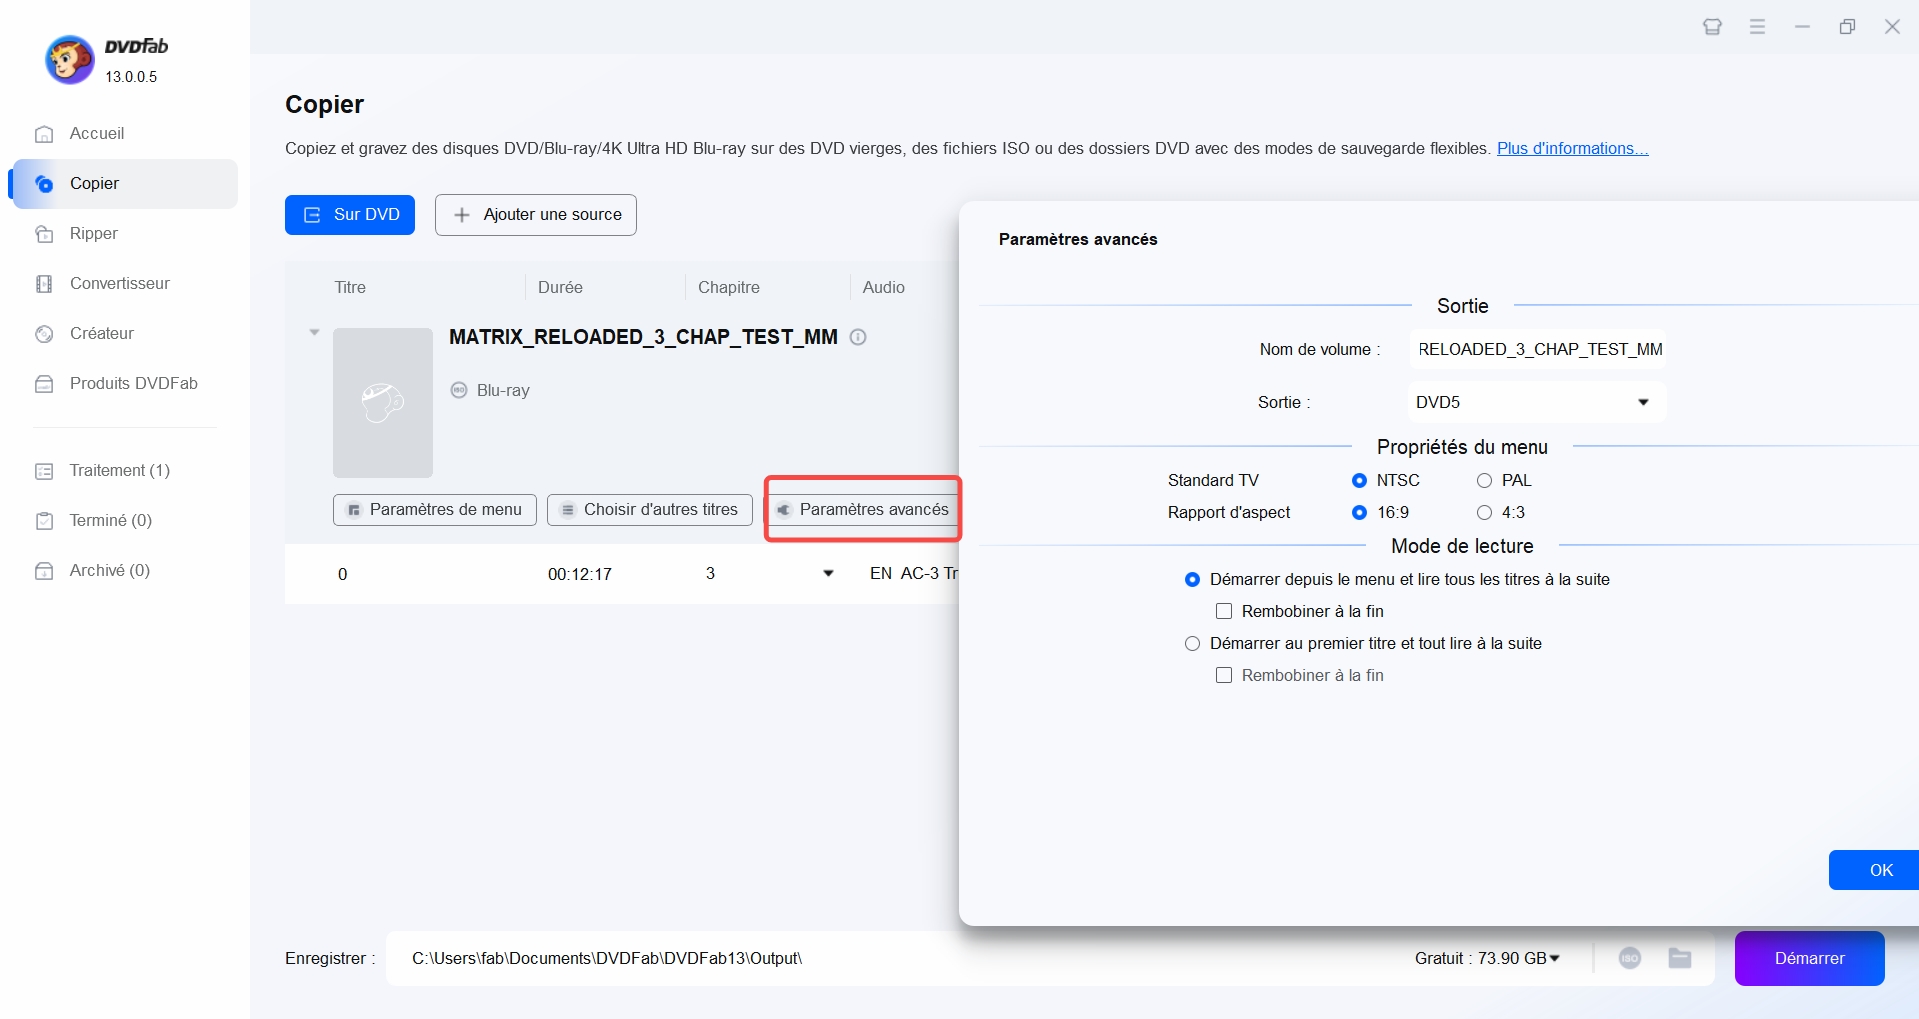
Task: Open Paramètres de menu
Action: [x=435, y=510]
